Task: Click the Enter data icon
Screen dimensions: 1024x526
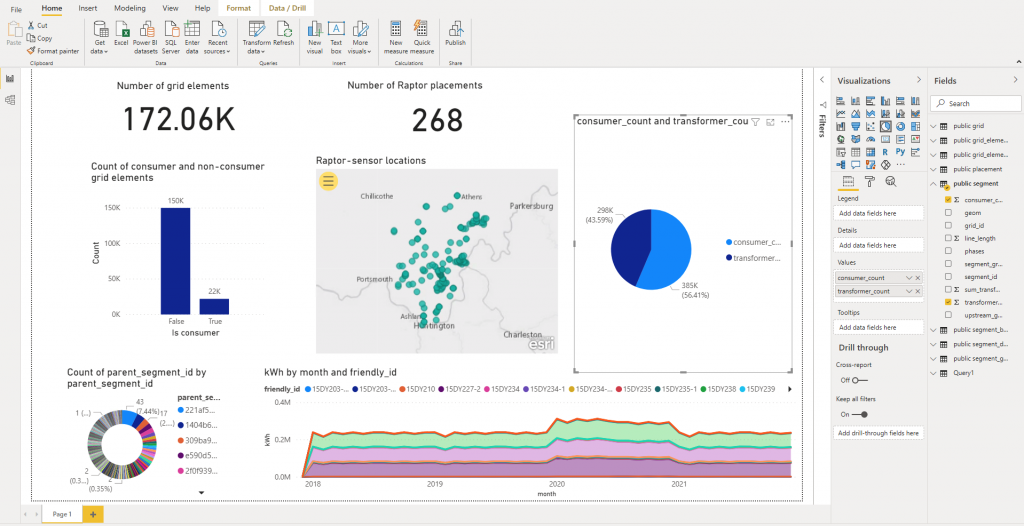Action: click(192, 29)
